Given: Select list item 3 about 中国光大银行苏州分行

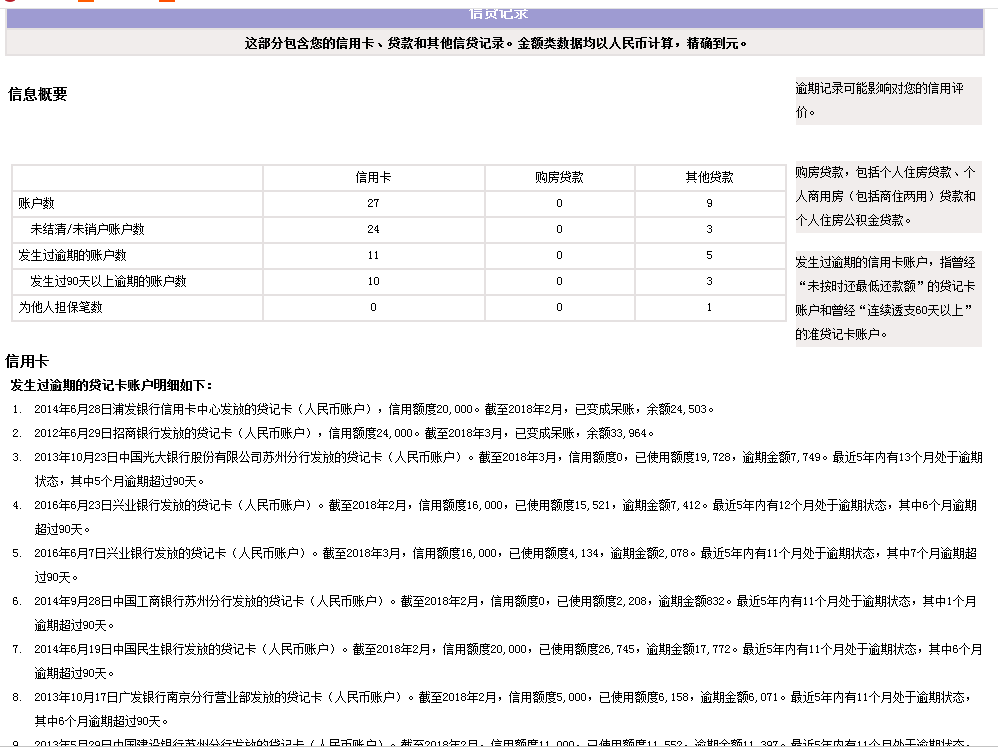Looking at the screenshot, I should (509, 469).
